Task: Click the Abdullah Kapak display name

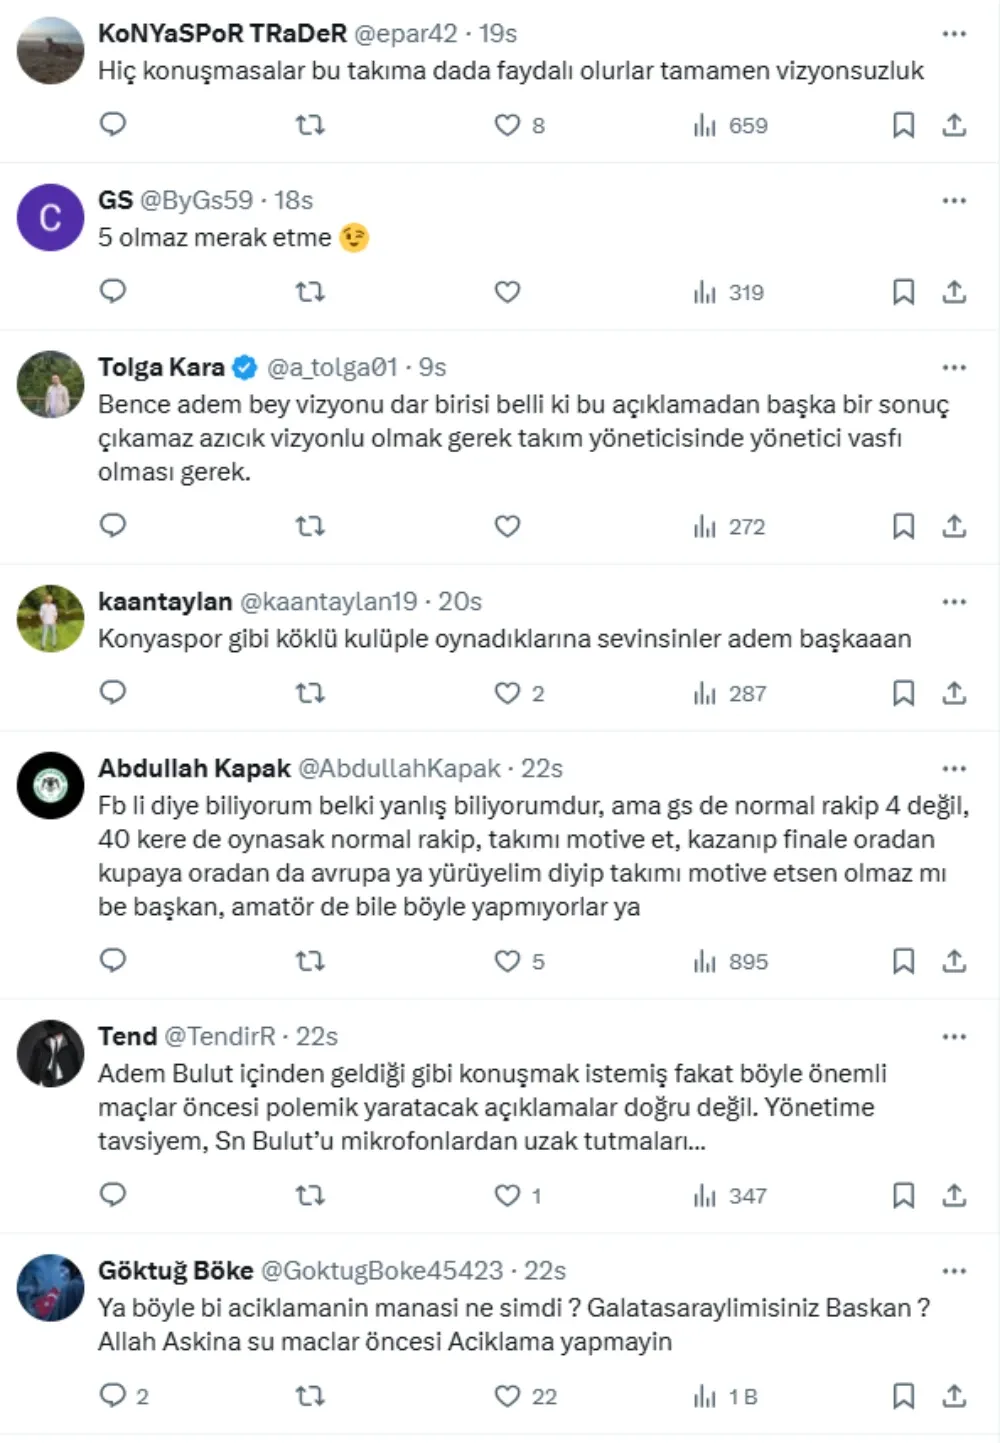Action: coord(194,769)
